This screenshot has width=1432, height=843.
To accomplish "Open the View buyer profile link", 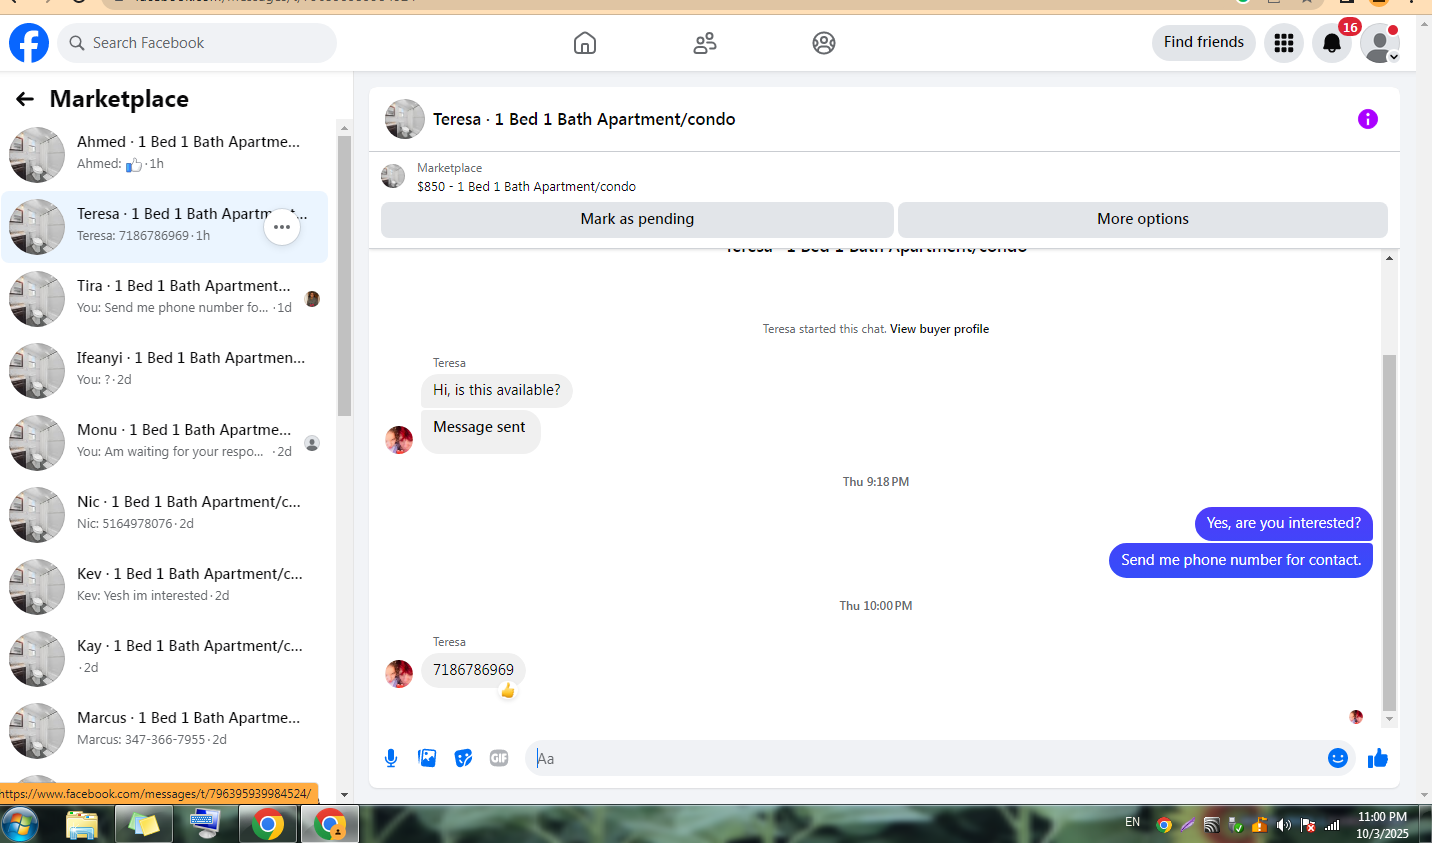I will pyautogui.click(x=939, y=329).
